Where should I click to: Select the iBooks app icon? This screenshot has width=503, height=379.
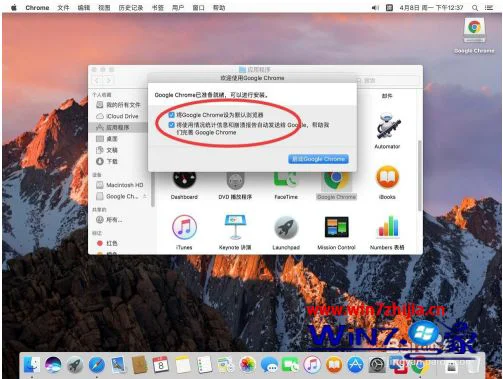point(387,177)
